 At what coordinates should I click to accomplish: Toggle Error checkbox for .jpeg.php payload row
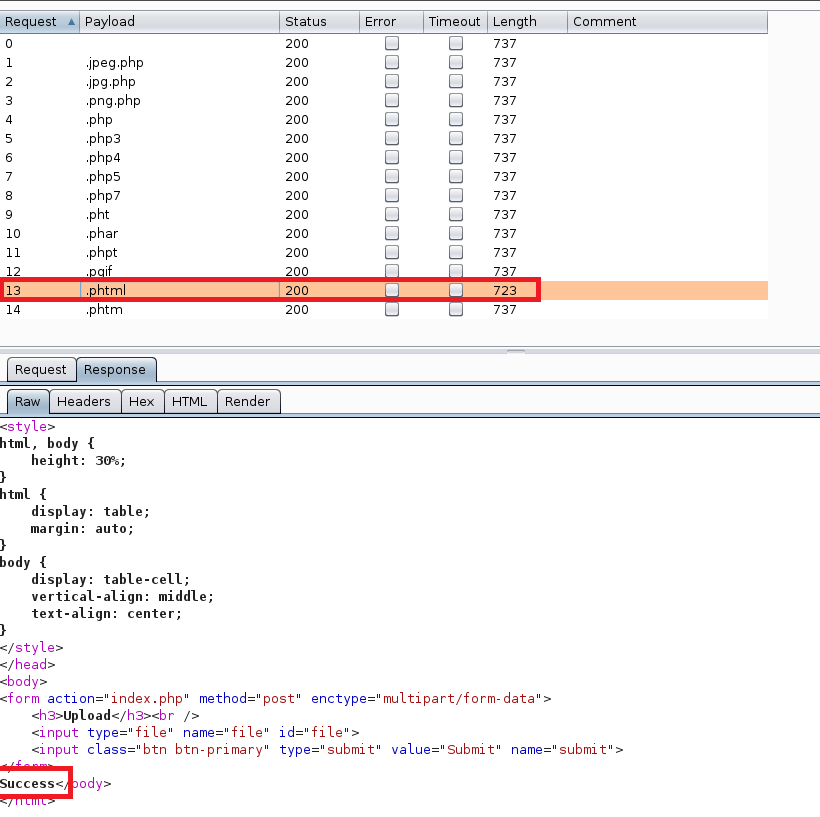[x=392, y=62]
